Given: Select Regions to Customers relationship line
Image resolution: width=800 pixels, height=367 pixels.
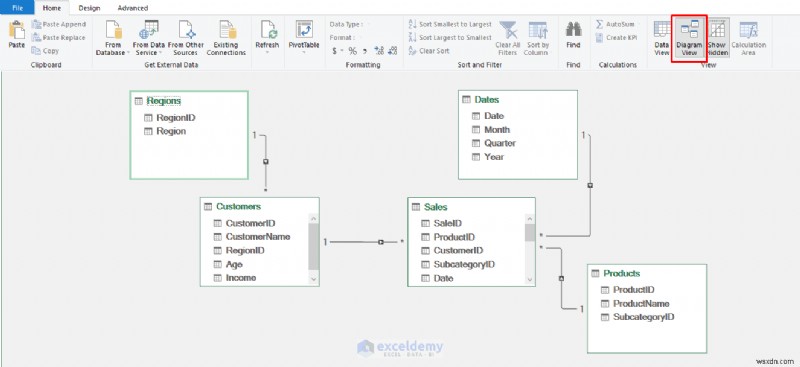Looking at the screenshot, I should (266, 162).
